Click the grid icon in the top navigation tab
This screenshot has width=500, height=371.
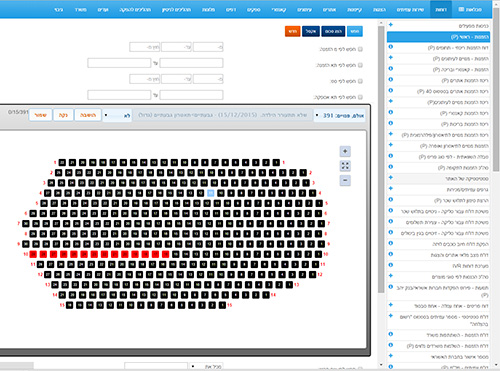[x=461, y=9]
